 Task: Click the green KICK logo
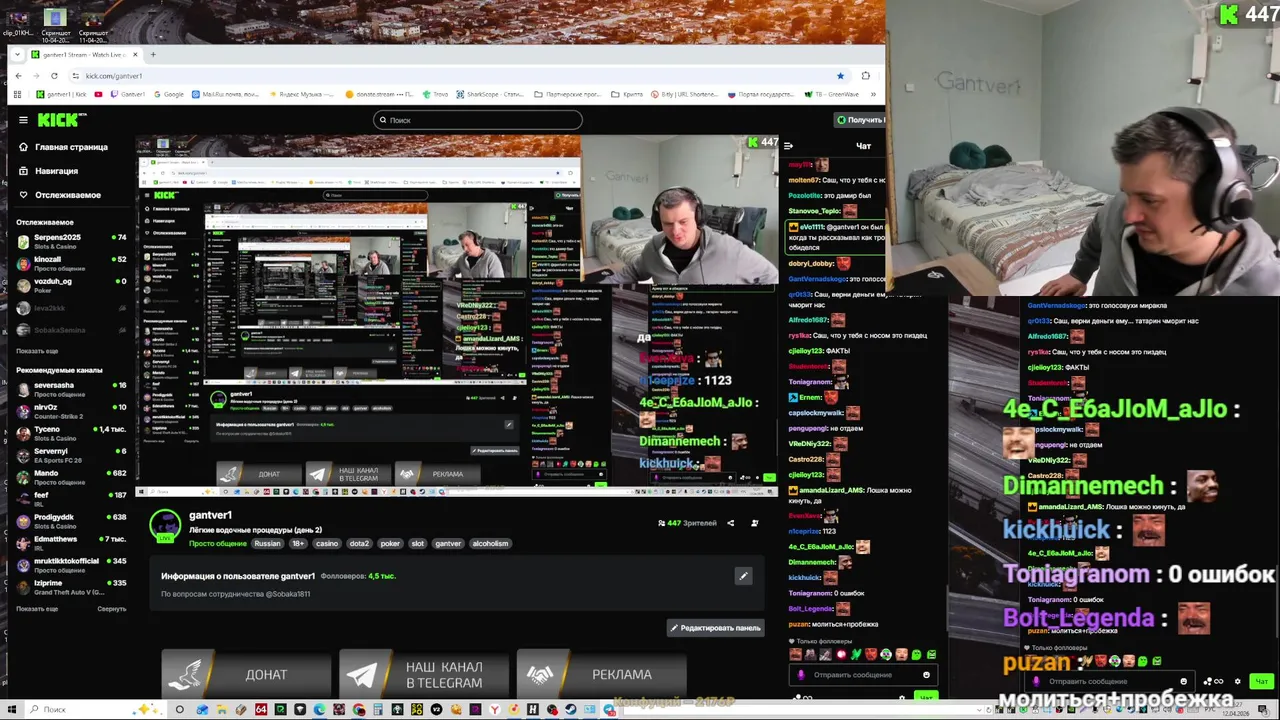(x=61, y=120)
